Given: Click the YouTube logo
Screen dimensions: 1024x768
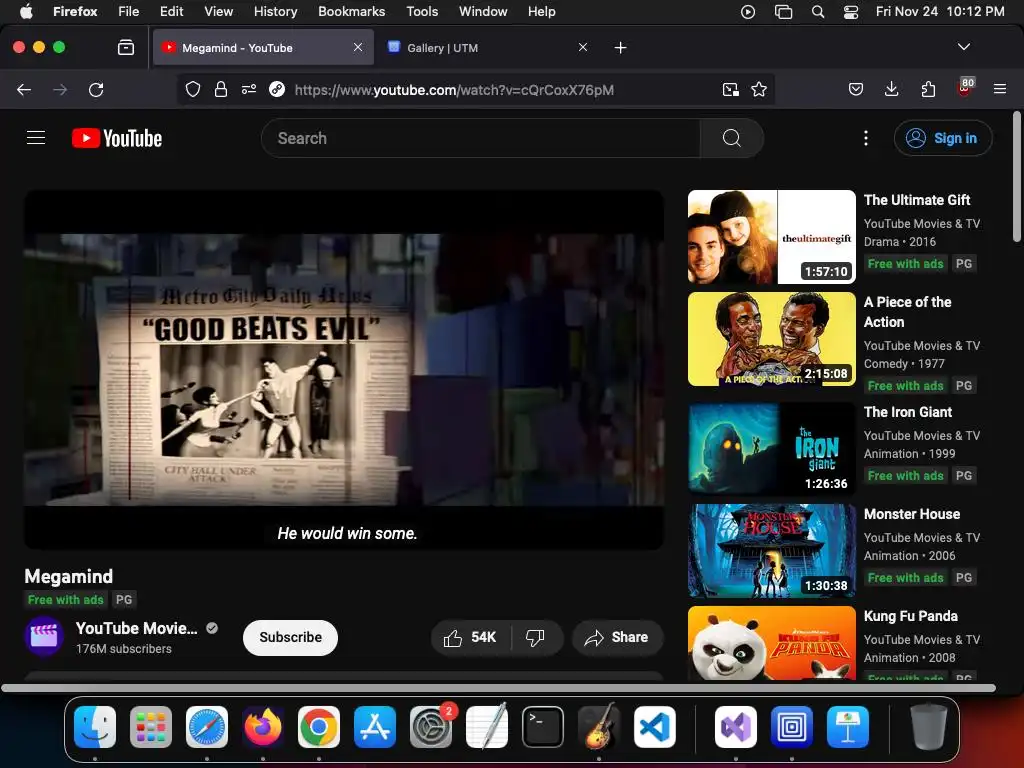Looking at the screenshot, I should pos(117,138).
